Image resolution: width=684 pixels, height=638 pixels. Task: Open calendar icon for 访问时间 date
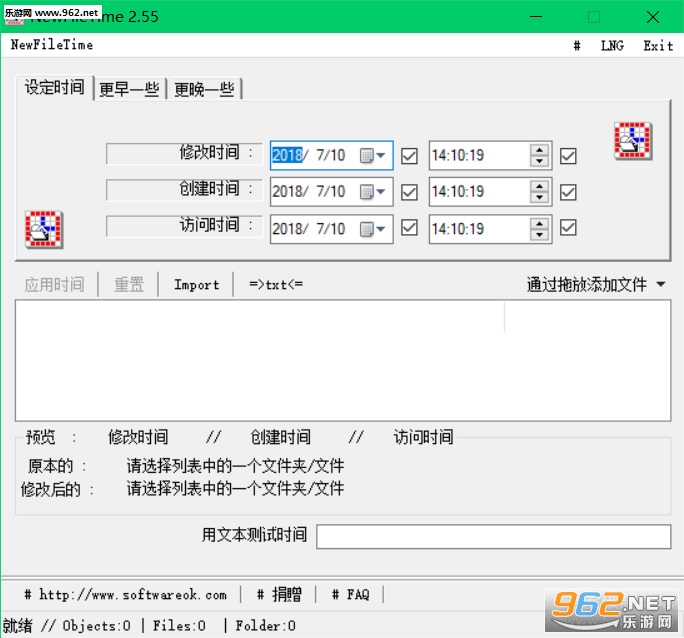[x=372, y=229]
